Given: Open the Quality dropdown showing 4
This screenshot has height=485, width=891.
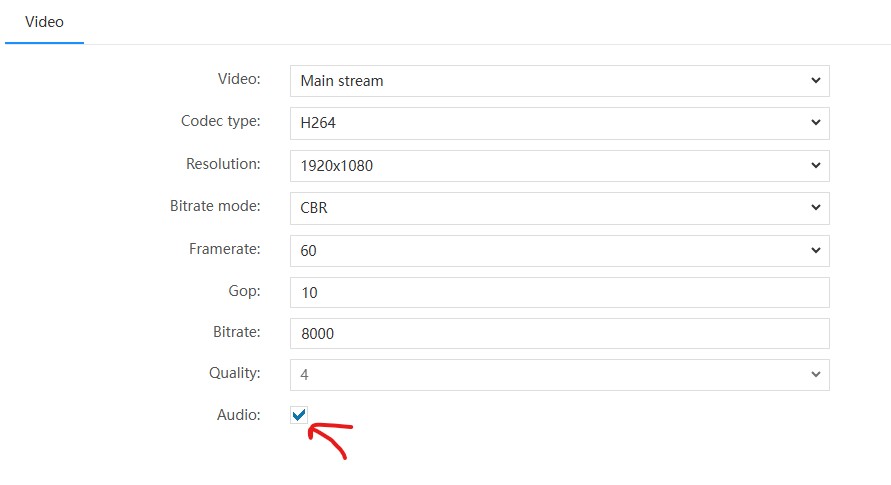Looking at the screenshot, I should [558, 375].
